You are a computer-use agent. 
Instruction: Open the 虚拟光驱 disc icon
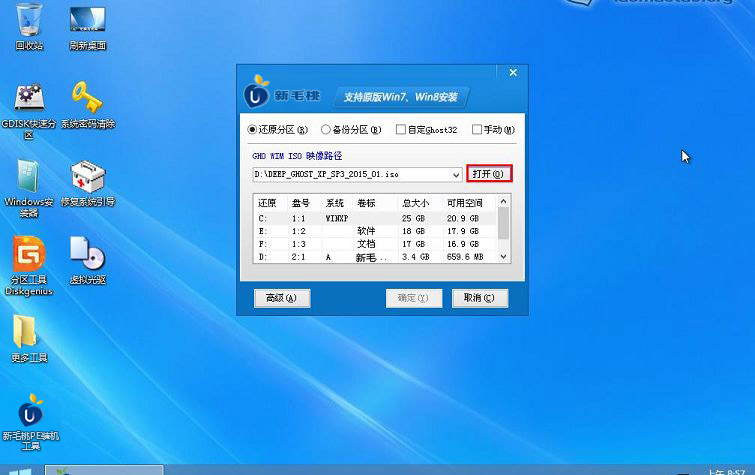(88, 260)
